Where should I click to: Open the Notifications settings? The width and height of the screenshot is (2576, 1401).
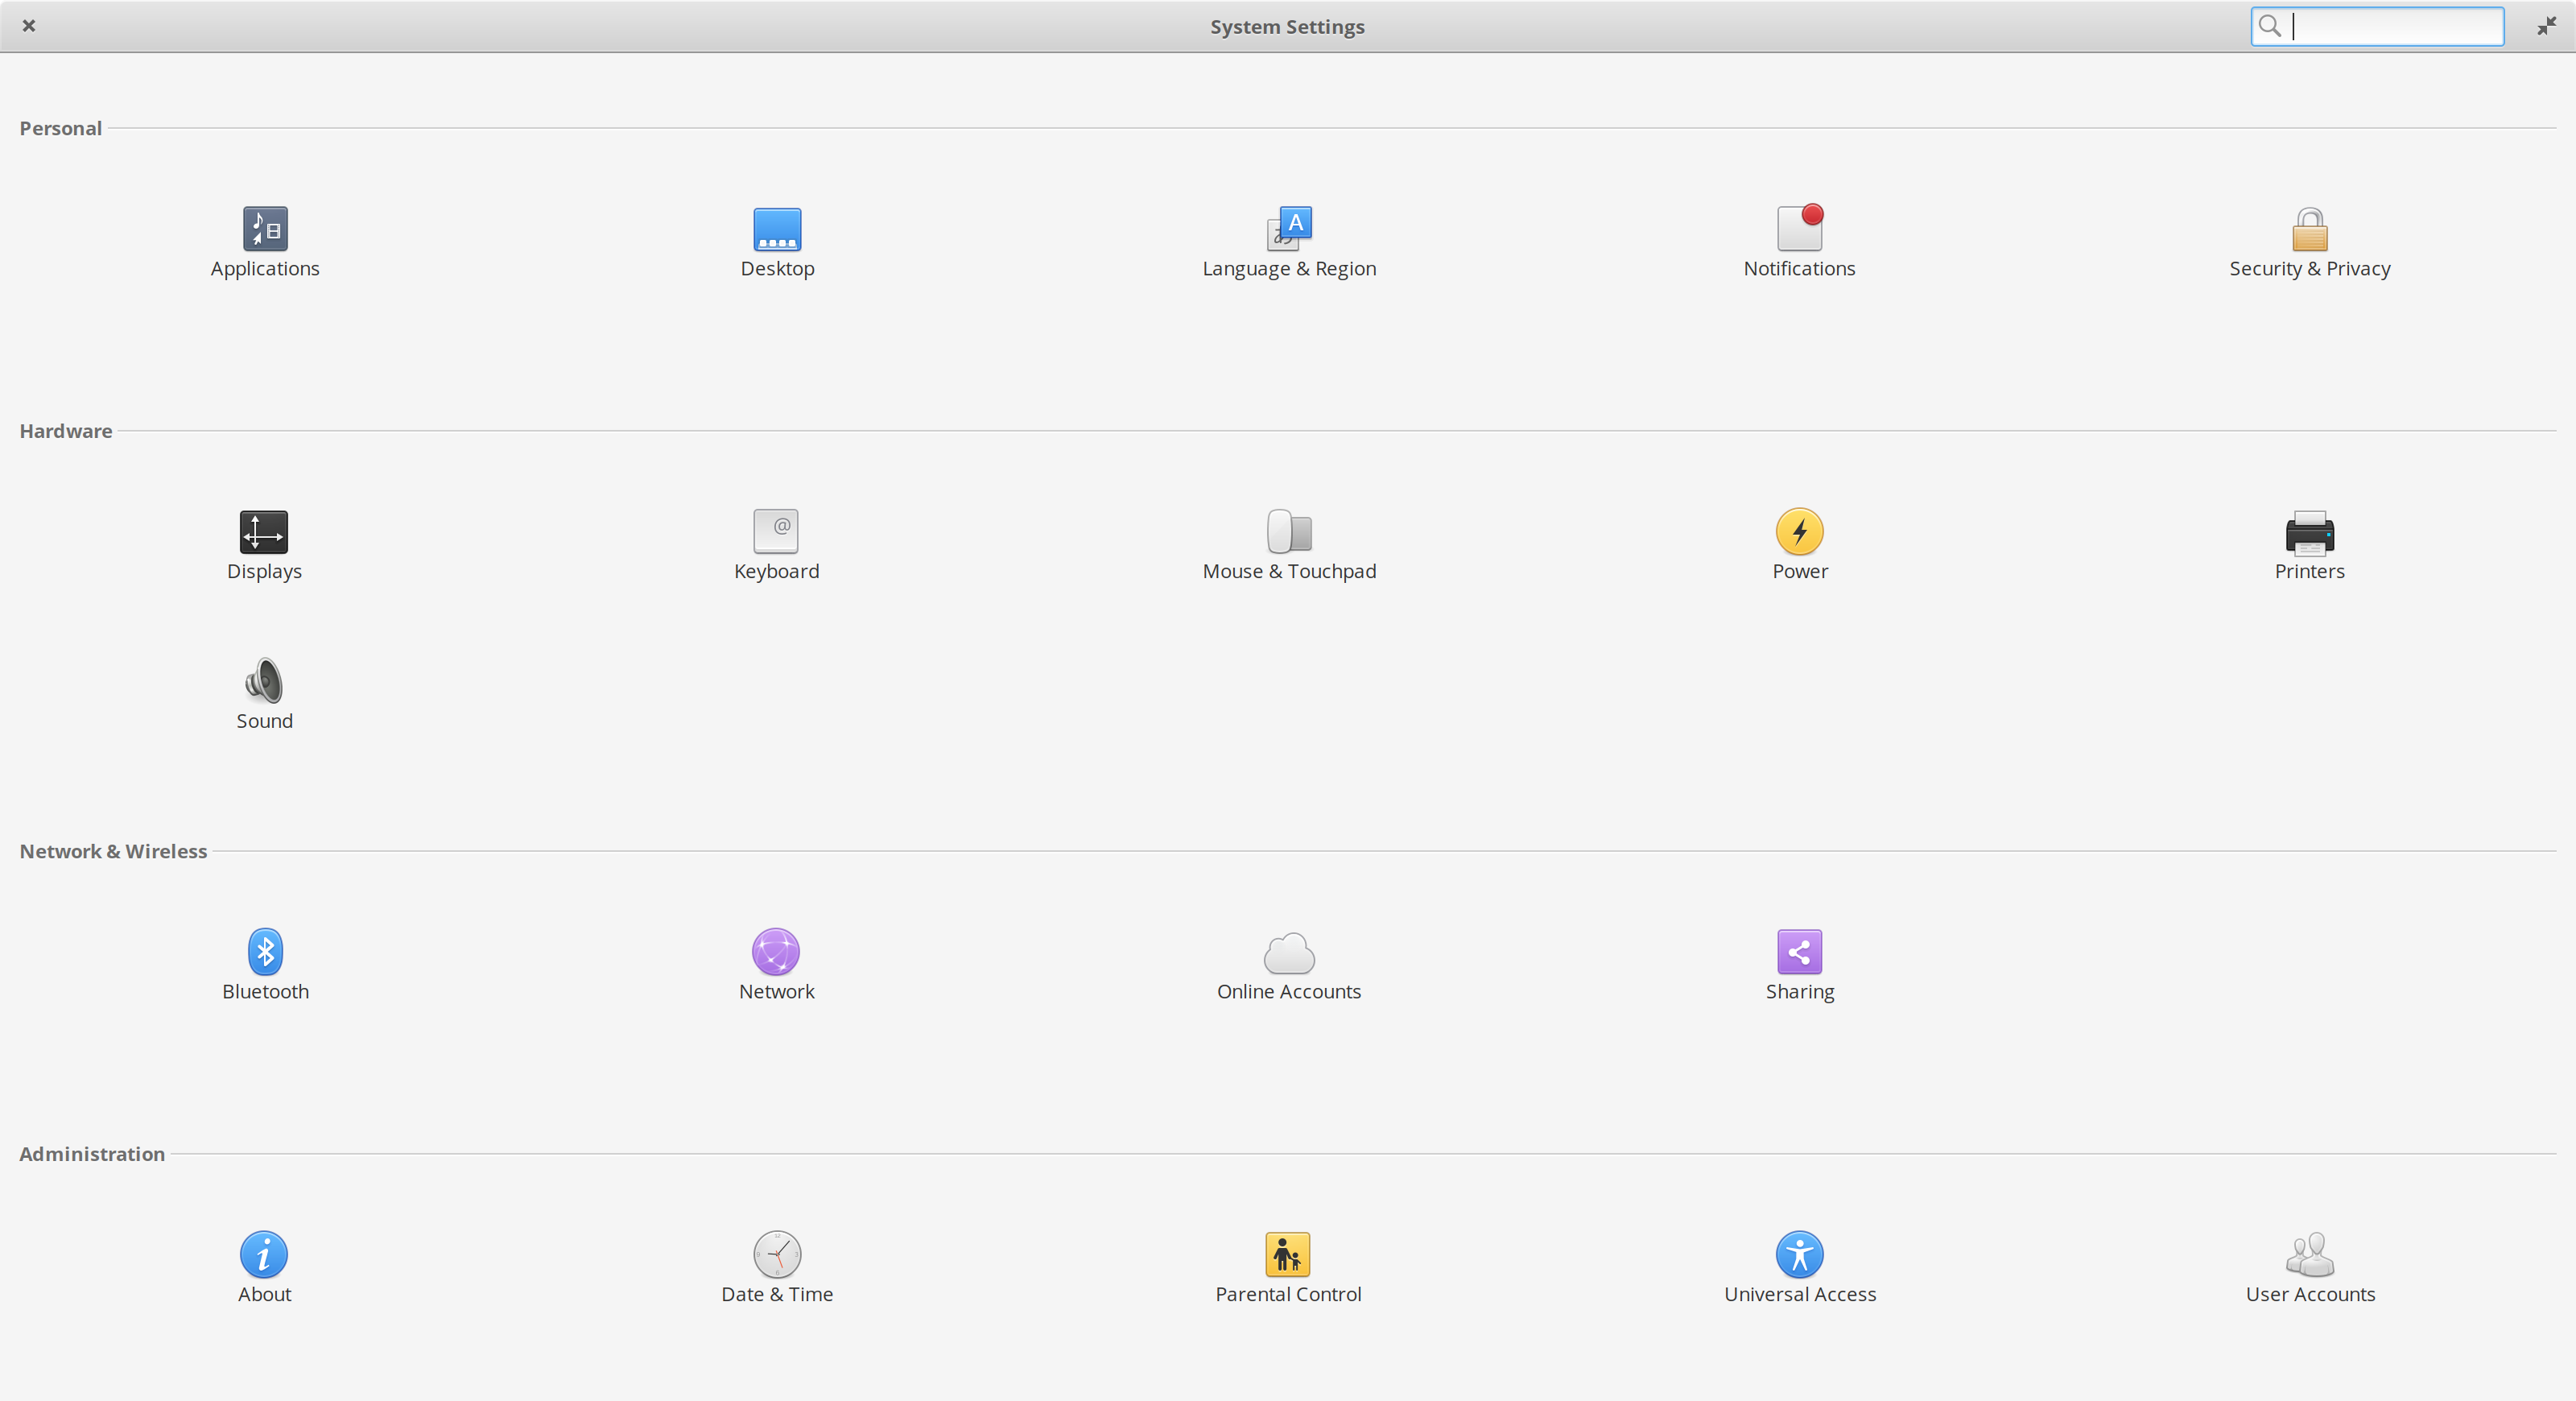point(1799,242)
